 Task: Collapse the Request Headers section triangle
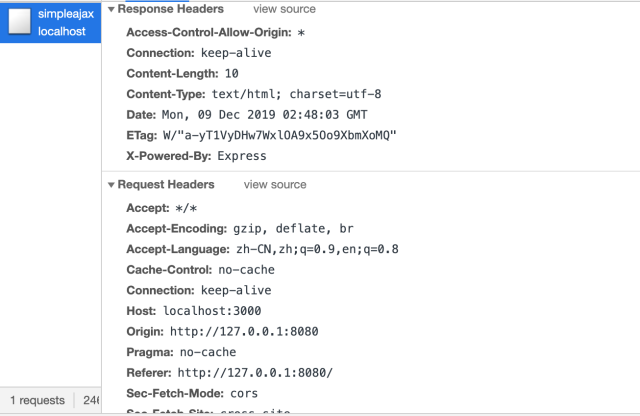[x=111, y=185]
